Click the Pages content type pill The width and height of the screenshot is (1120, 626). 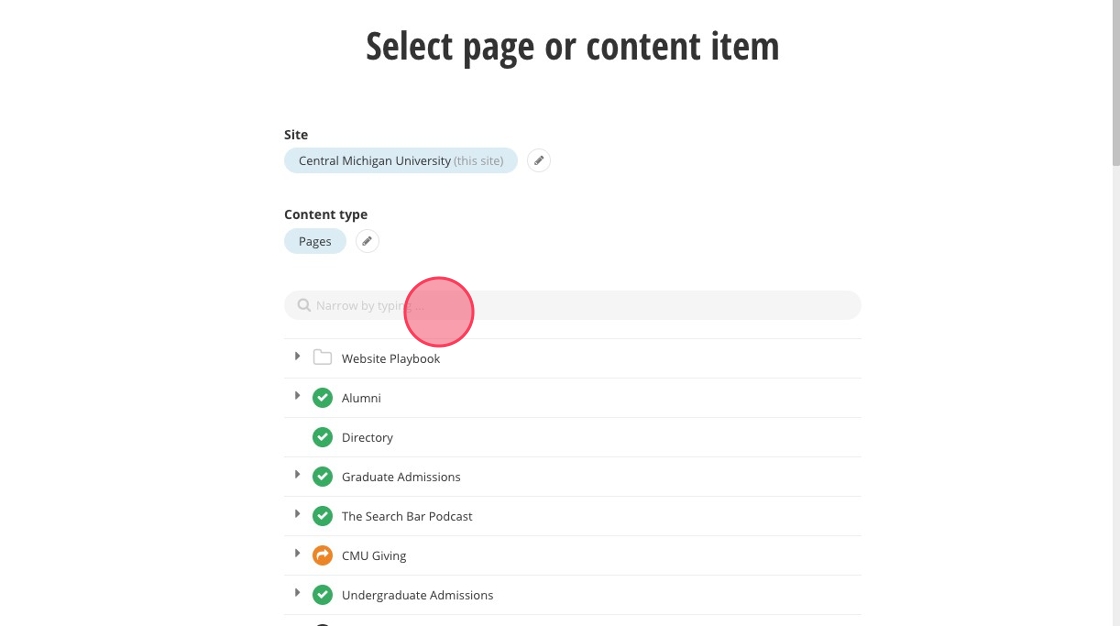314,241
